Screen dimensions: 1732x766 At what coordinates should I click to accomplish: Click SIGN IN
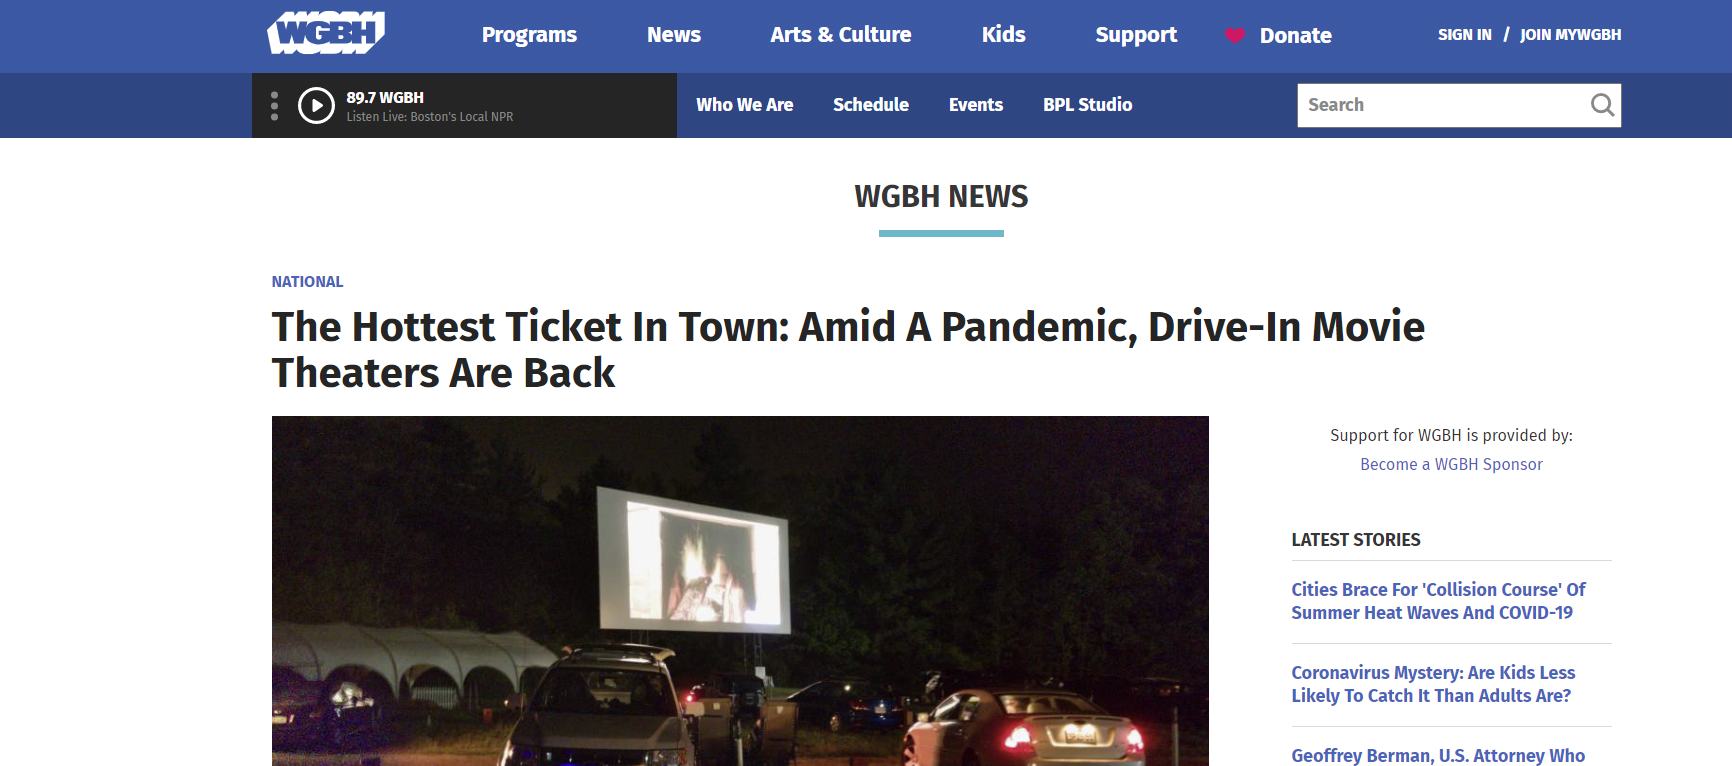[x=1465, y=35]
